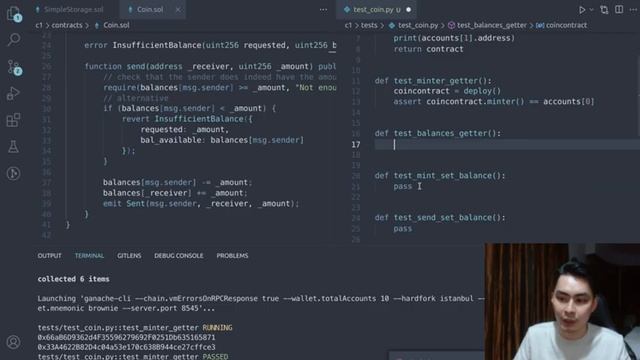This screenshot has width=640, height=360.
Task: Click the function send declaration line
Action: click(210, 66)
